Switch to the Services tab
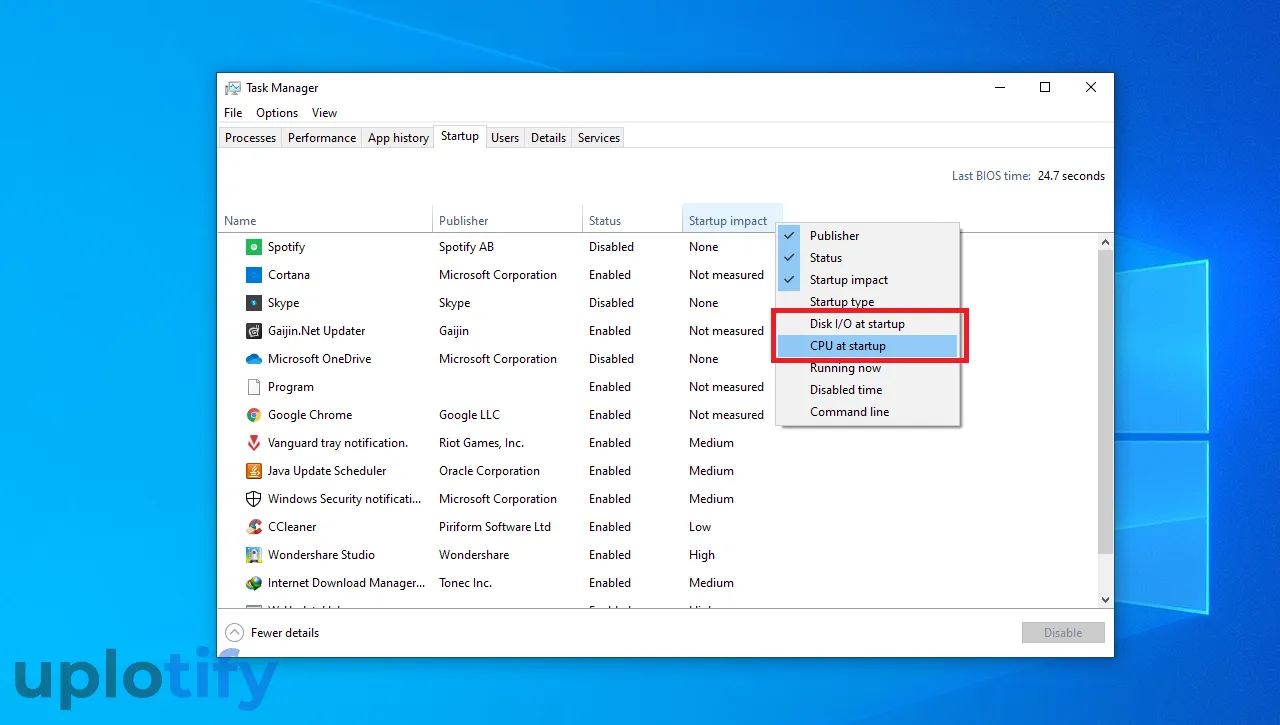1280x725 pixels. [x=599, y=138]
